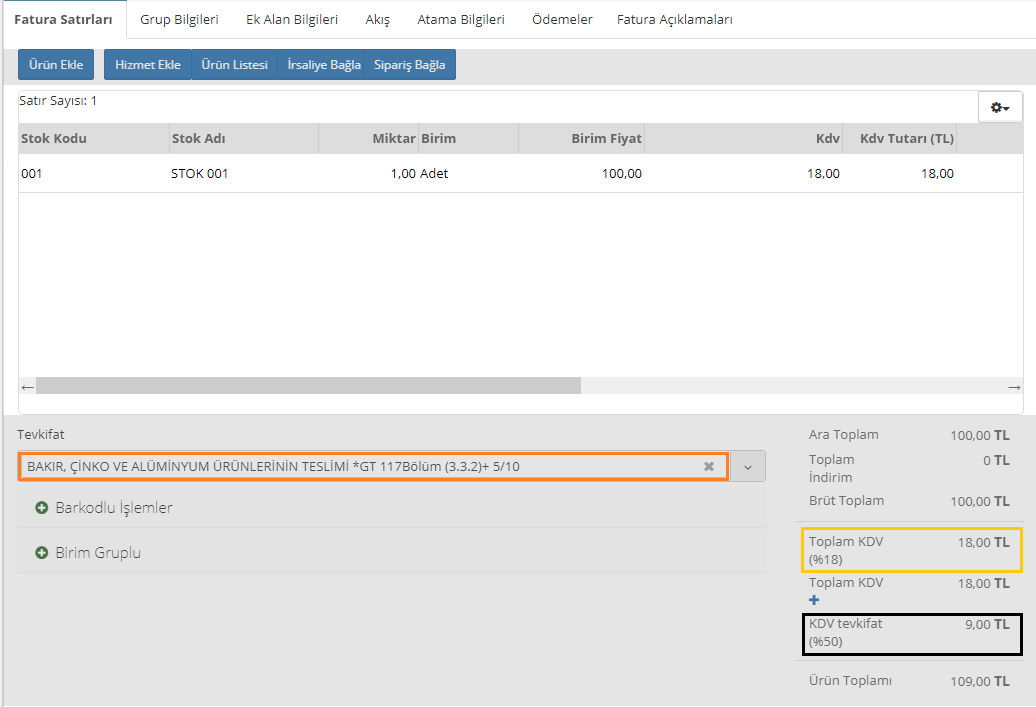Go to the Ödemeler tab
Image resolution: width=1036 pixels, height=707 pixels.
pos(562,19)
